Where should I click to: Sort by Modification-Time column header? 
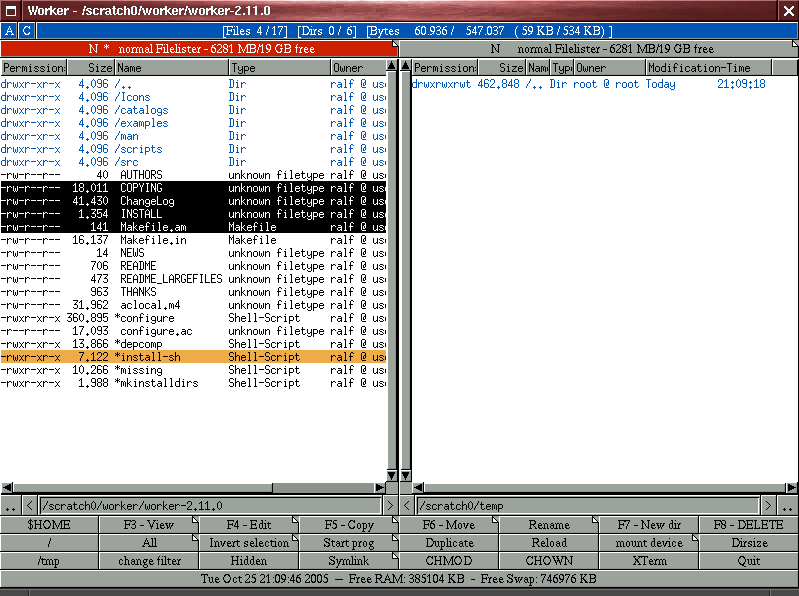click(x=709, y=68)
